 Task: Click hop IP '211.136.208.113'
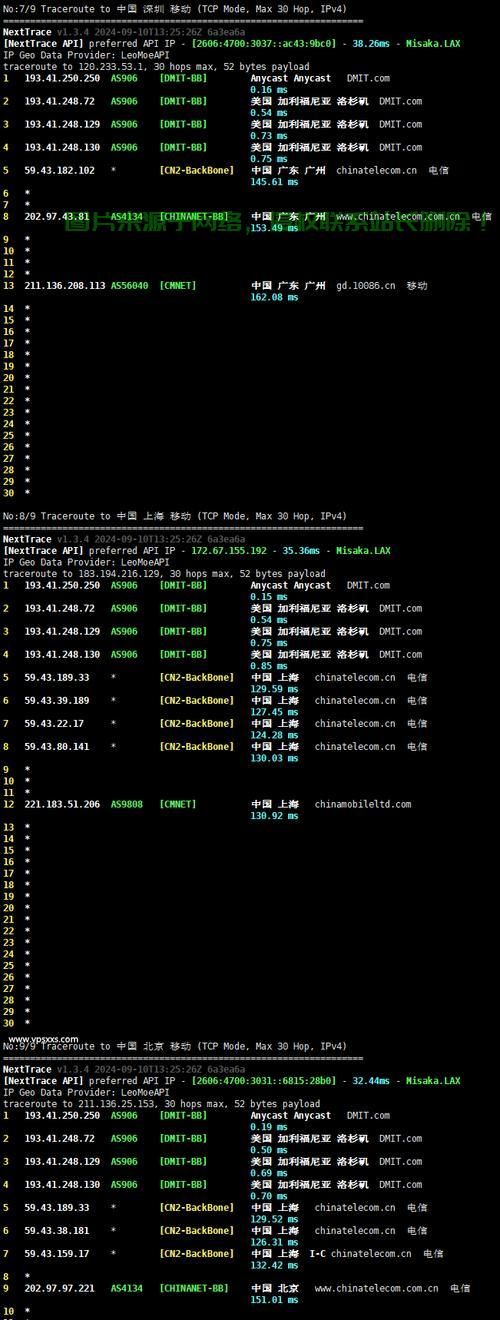click(65, 285)
